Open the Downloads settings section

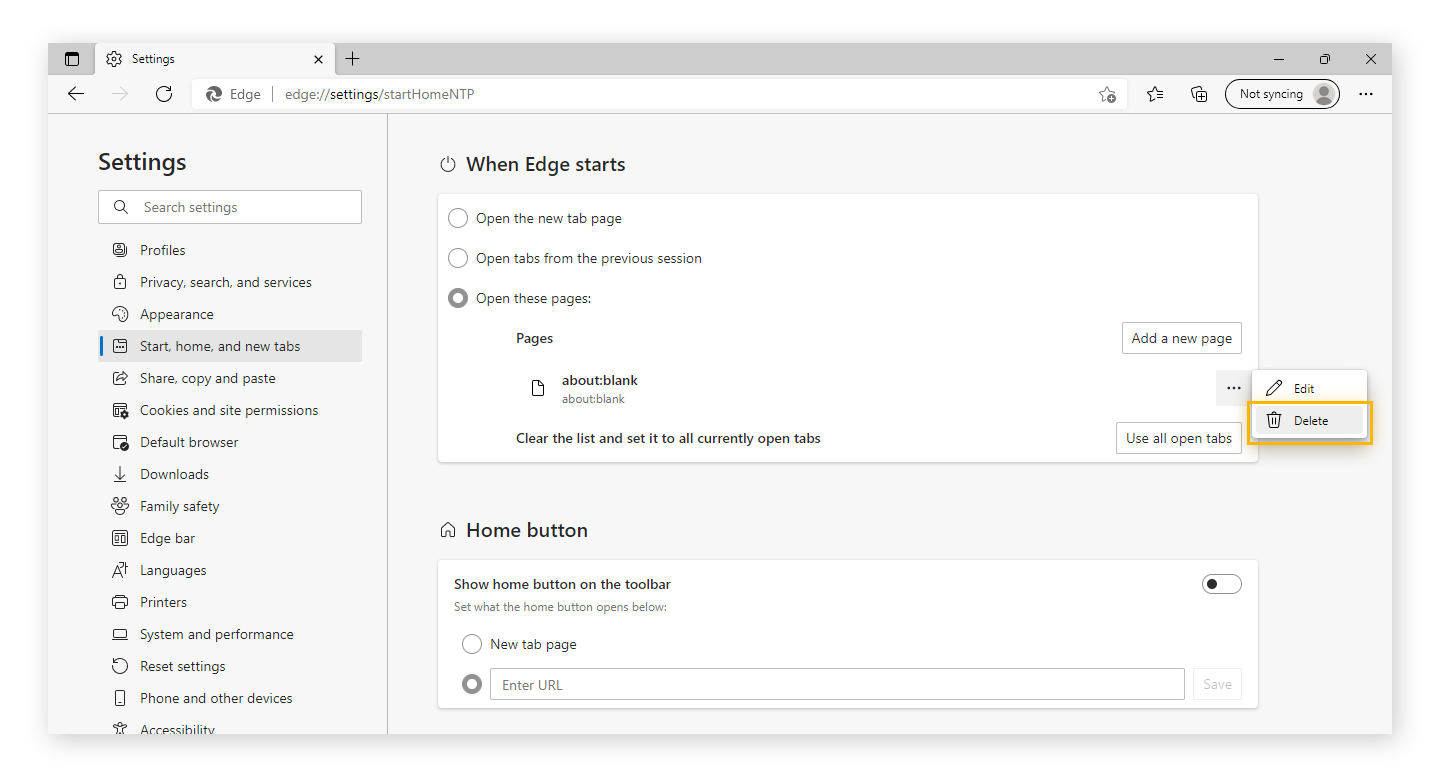pyautogui.click(x=173, y=473)
